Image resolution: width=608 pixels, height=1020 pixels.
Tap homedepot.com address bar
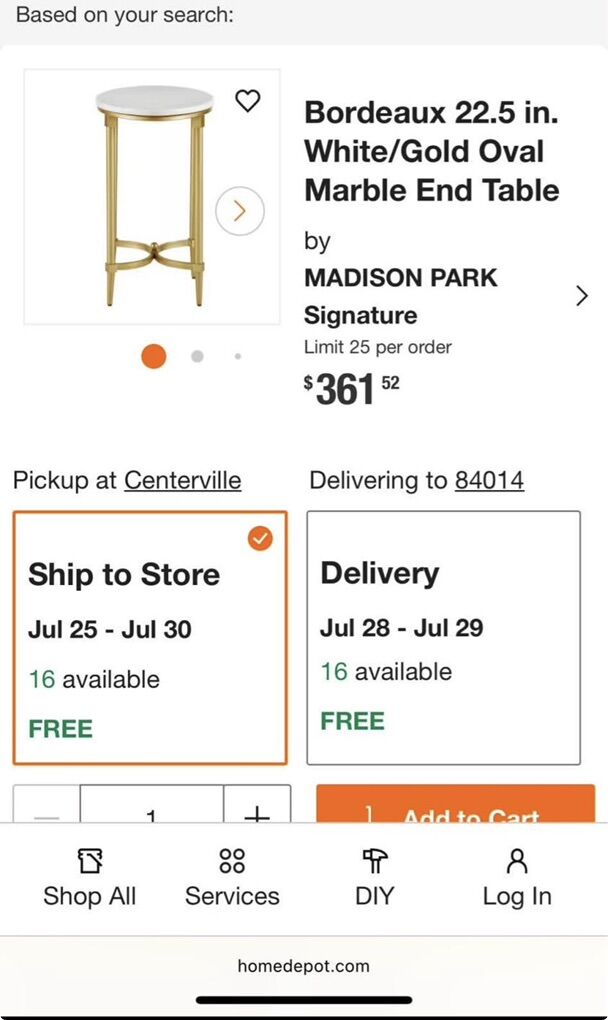tap(304, 966)
